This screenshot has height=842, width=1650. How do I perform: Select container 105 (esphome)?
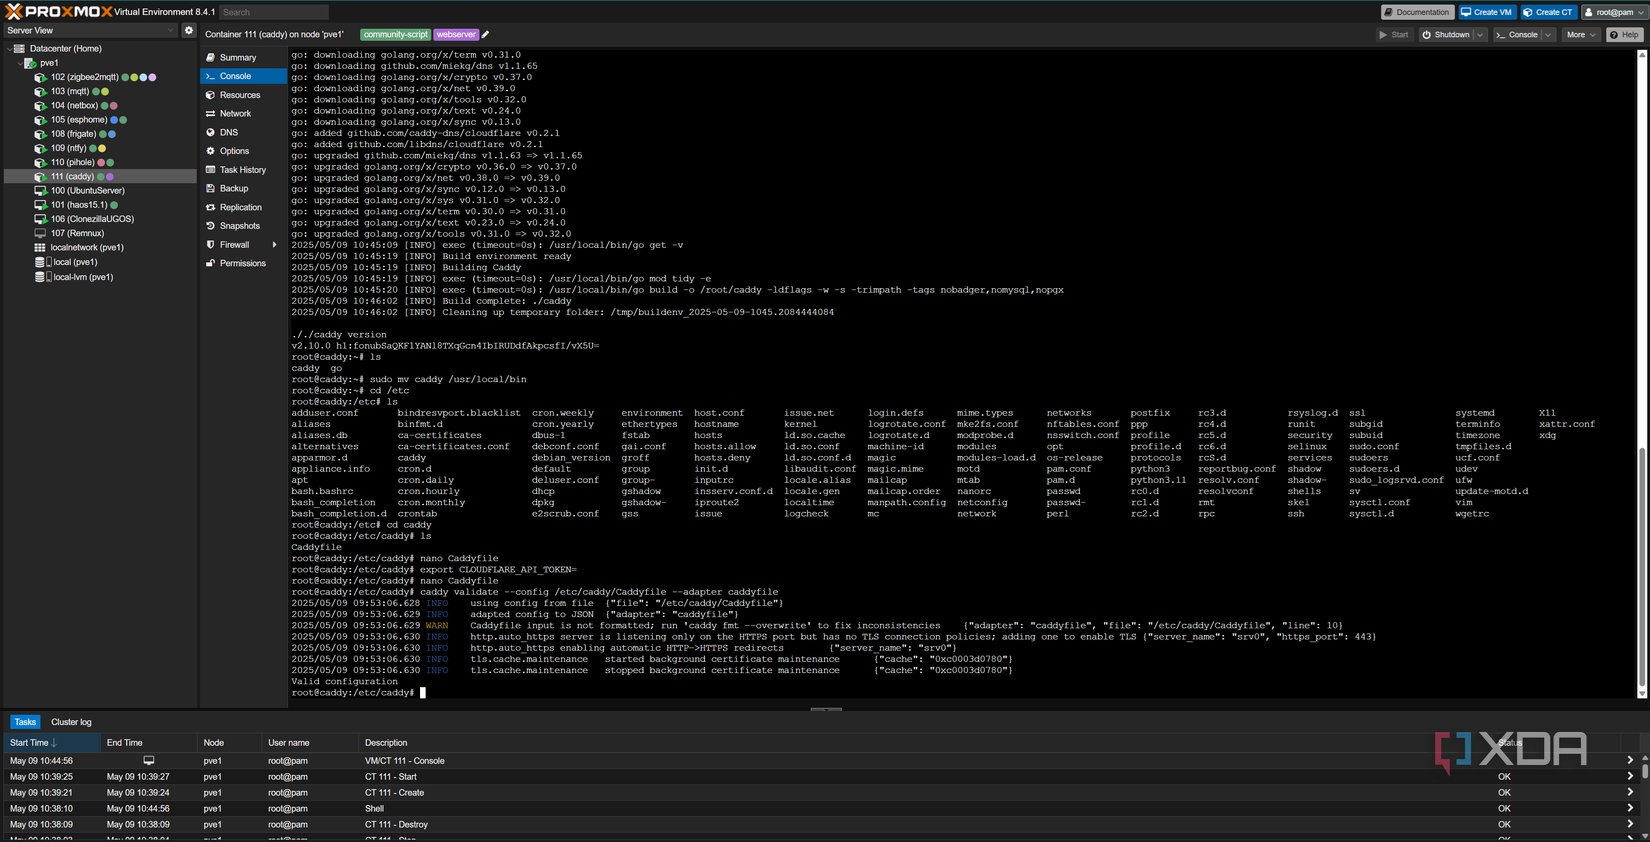(80, 120)
